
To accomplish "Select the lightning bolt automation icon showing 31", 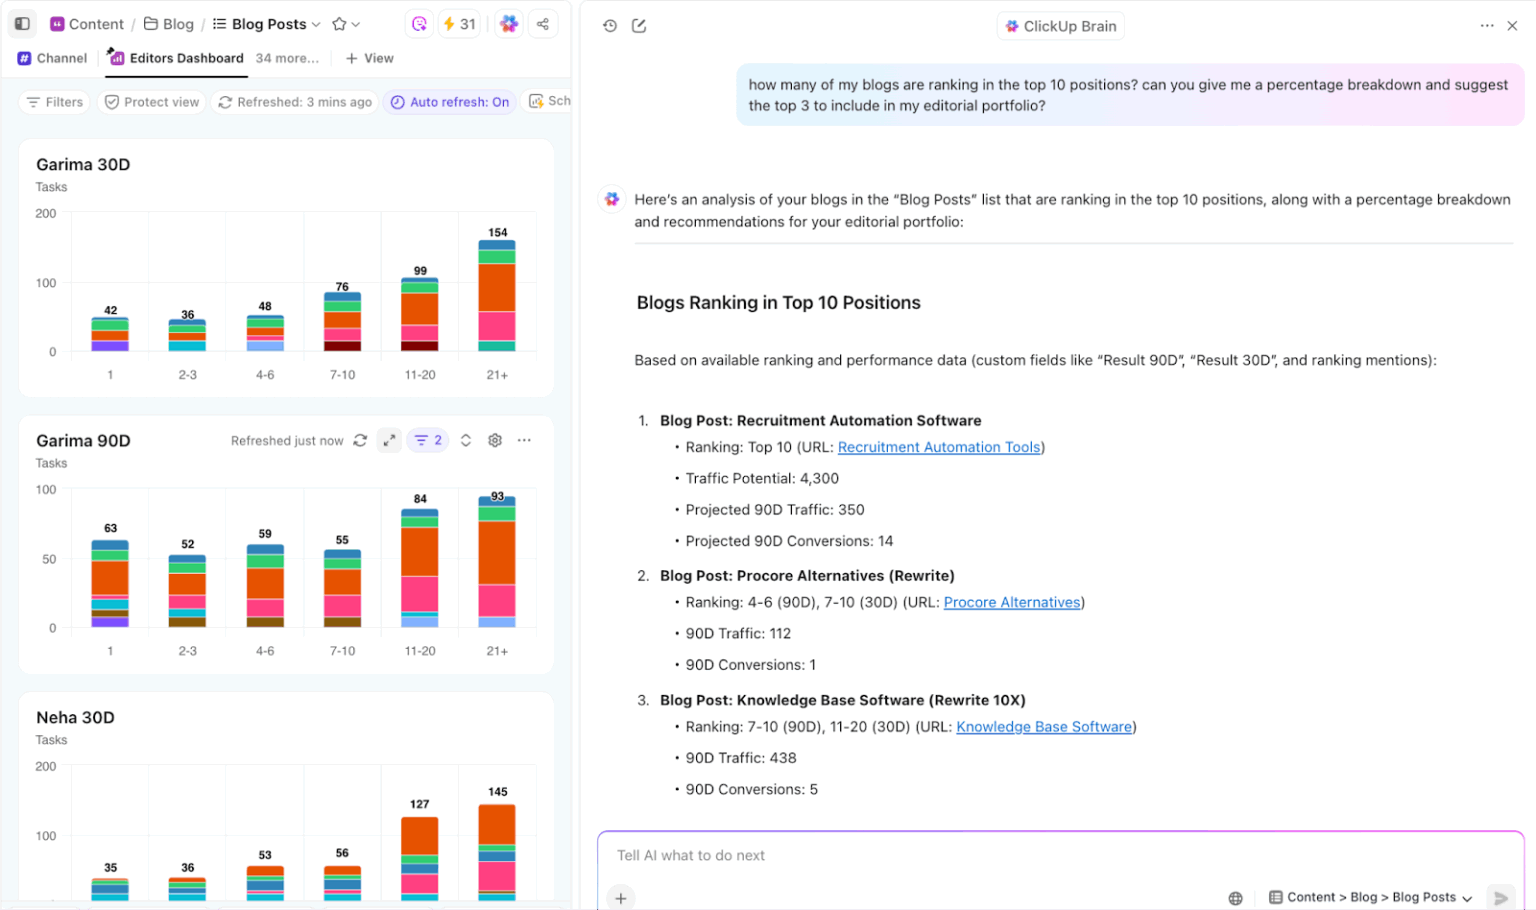I will [x=459, y=23].
